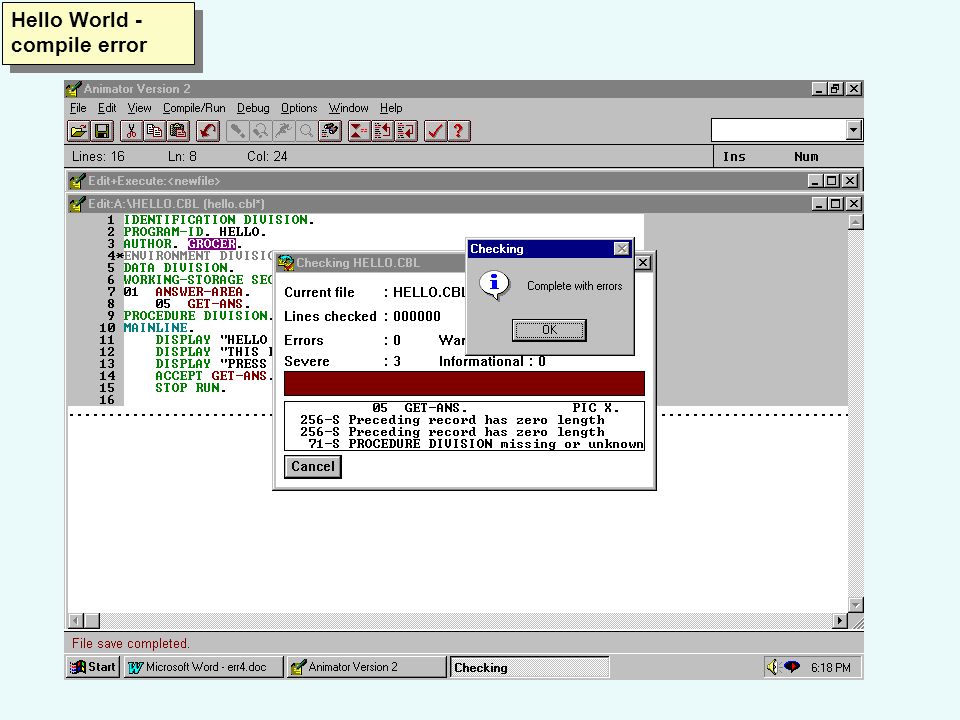Screen dimensions: 960x720
Task: Click the red tray icon beside the clock
Action: [792, 667]
